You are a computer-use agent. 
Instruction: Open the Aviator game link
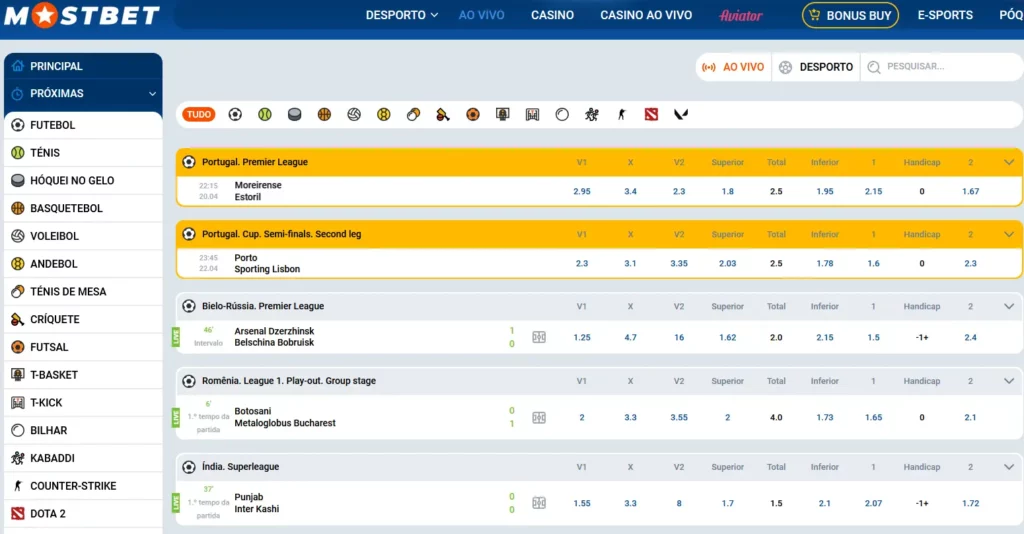click(741, 15)
